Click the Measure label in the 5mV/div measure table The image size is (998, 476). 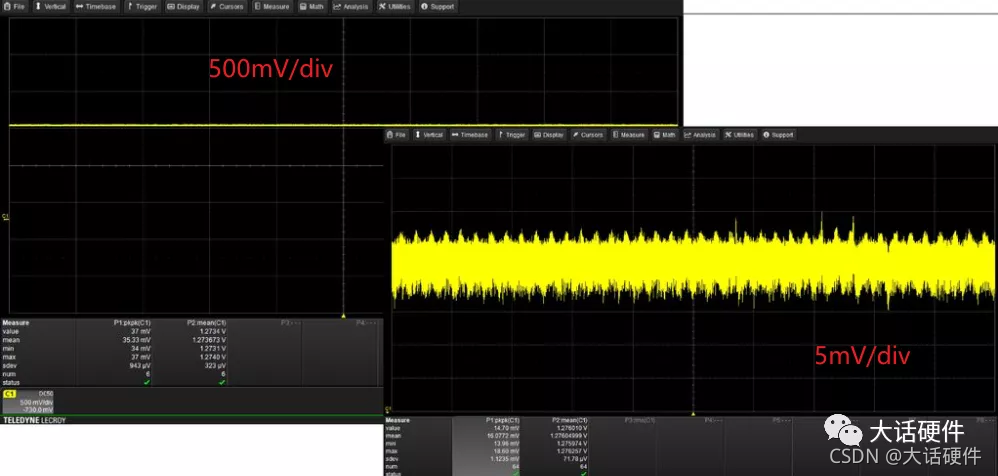pyautogui.click(x=398, y=421)
